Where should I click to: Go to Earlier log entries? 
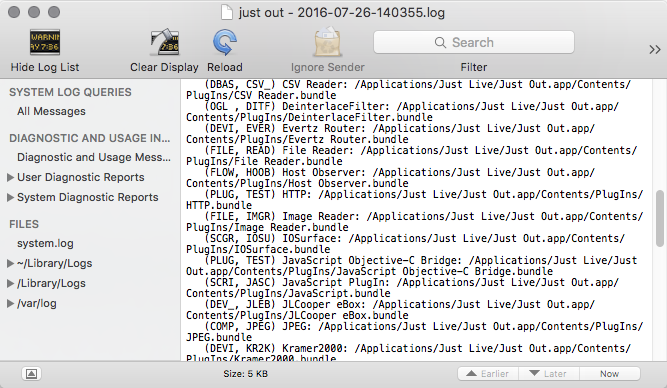(x=488, y=374)
